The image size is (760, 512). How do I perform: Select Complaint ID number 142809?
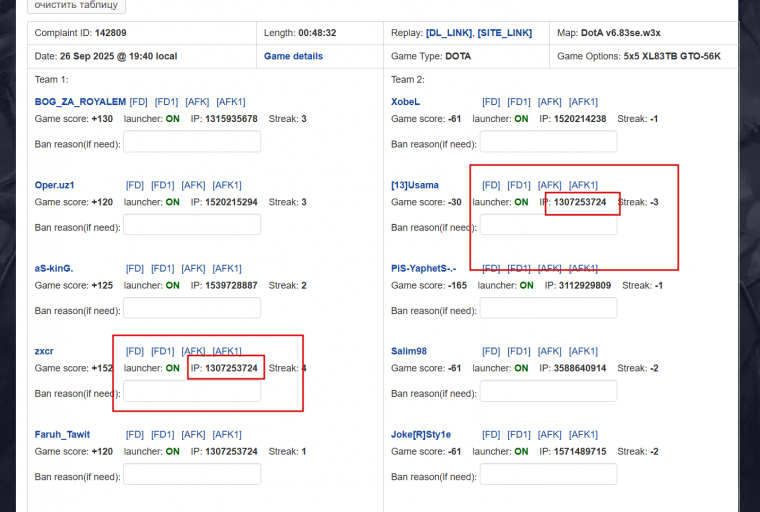pos(111,33)
